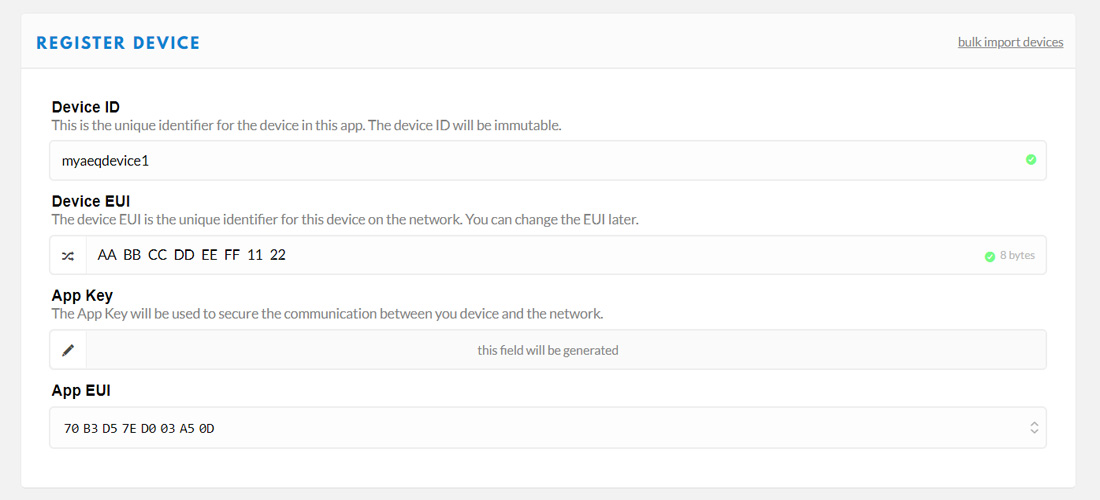Click the pencil icon to edit App Key

tap(68, 350)
